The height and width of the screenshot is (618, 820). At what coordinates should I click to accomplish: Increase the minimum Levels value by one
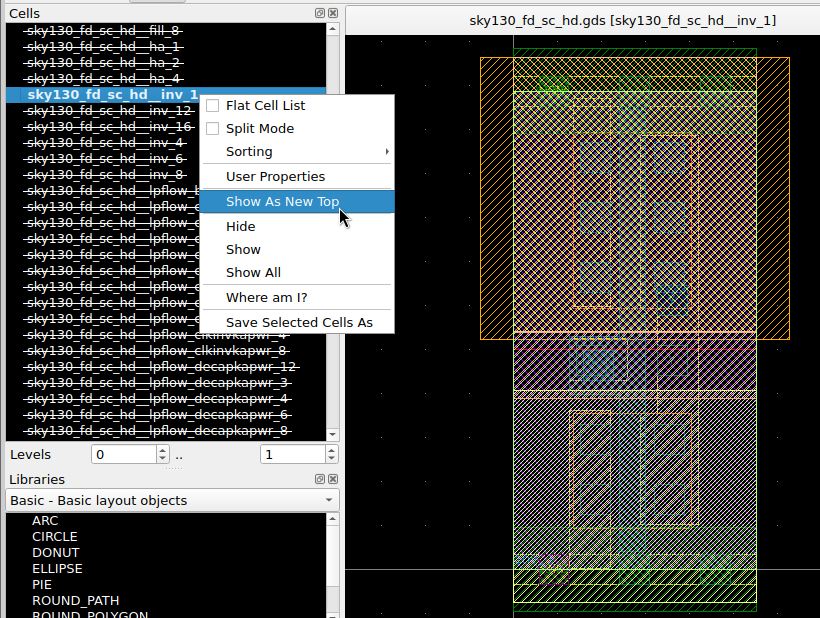(x=163, y=450)
